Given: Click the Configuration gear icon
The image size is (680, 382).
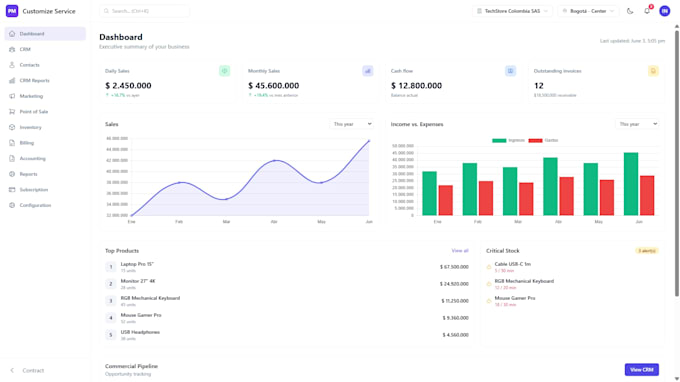Looking at the screenshot, I should [x=12, y=205].
